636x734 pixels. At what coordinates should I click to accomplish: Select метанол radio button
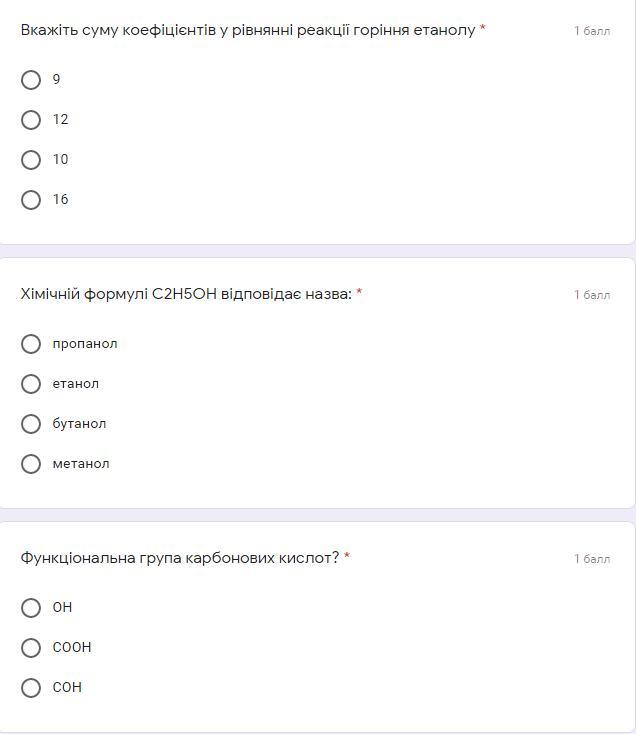(x=31, y=464)
